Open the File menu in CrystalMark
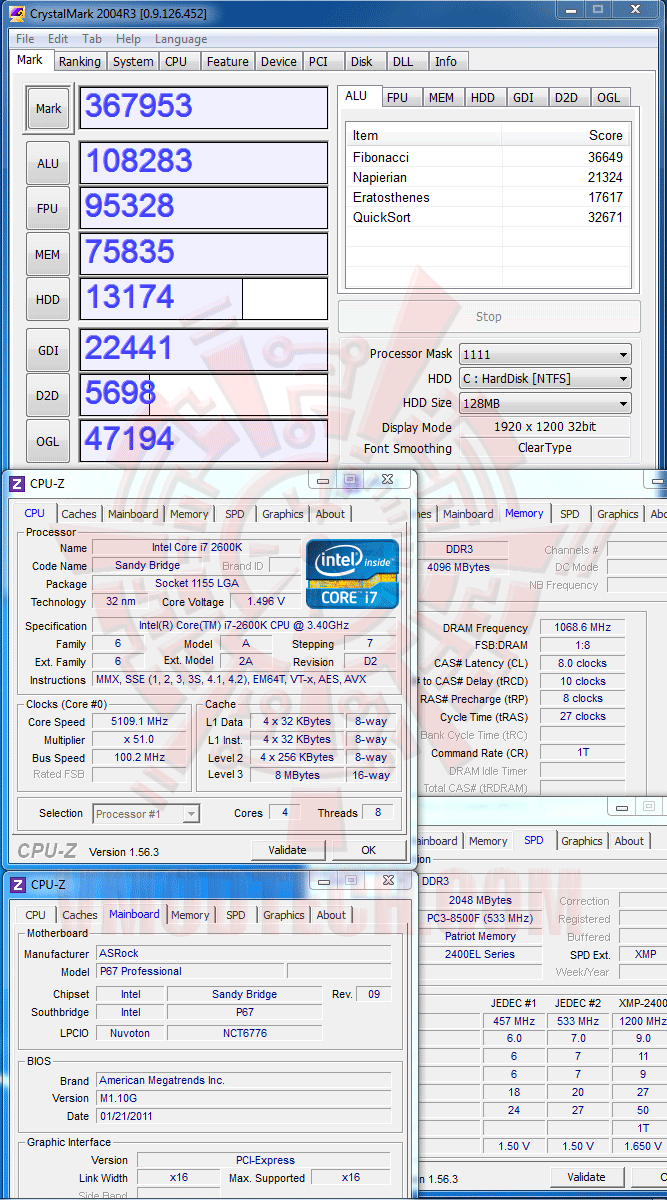 (25, 39)
